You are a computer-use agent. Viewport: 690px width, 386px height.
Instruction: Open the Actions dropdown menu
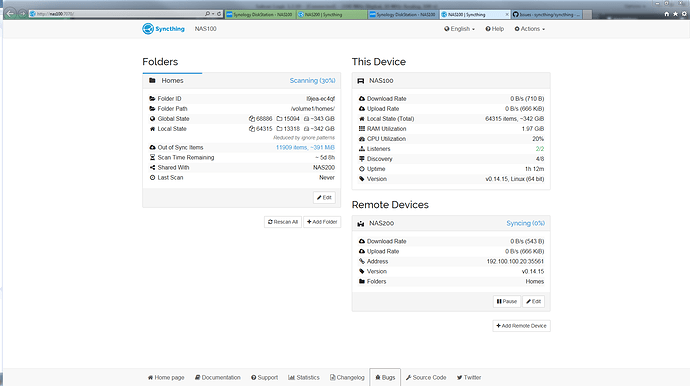click(x=530, y=29)
